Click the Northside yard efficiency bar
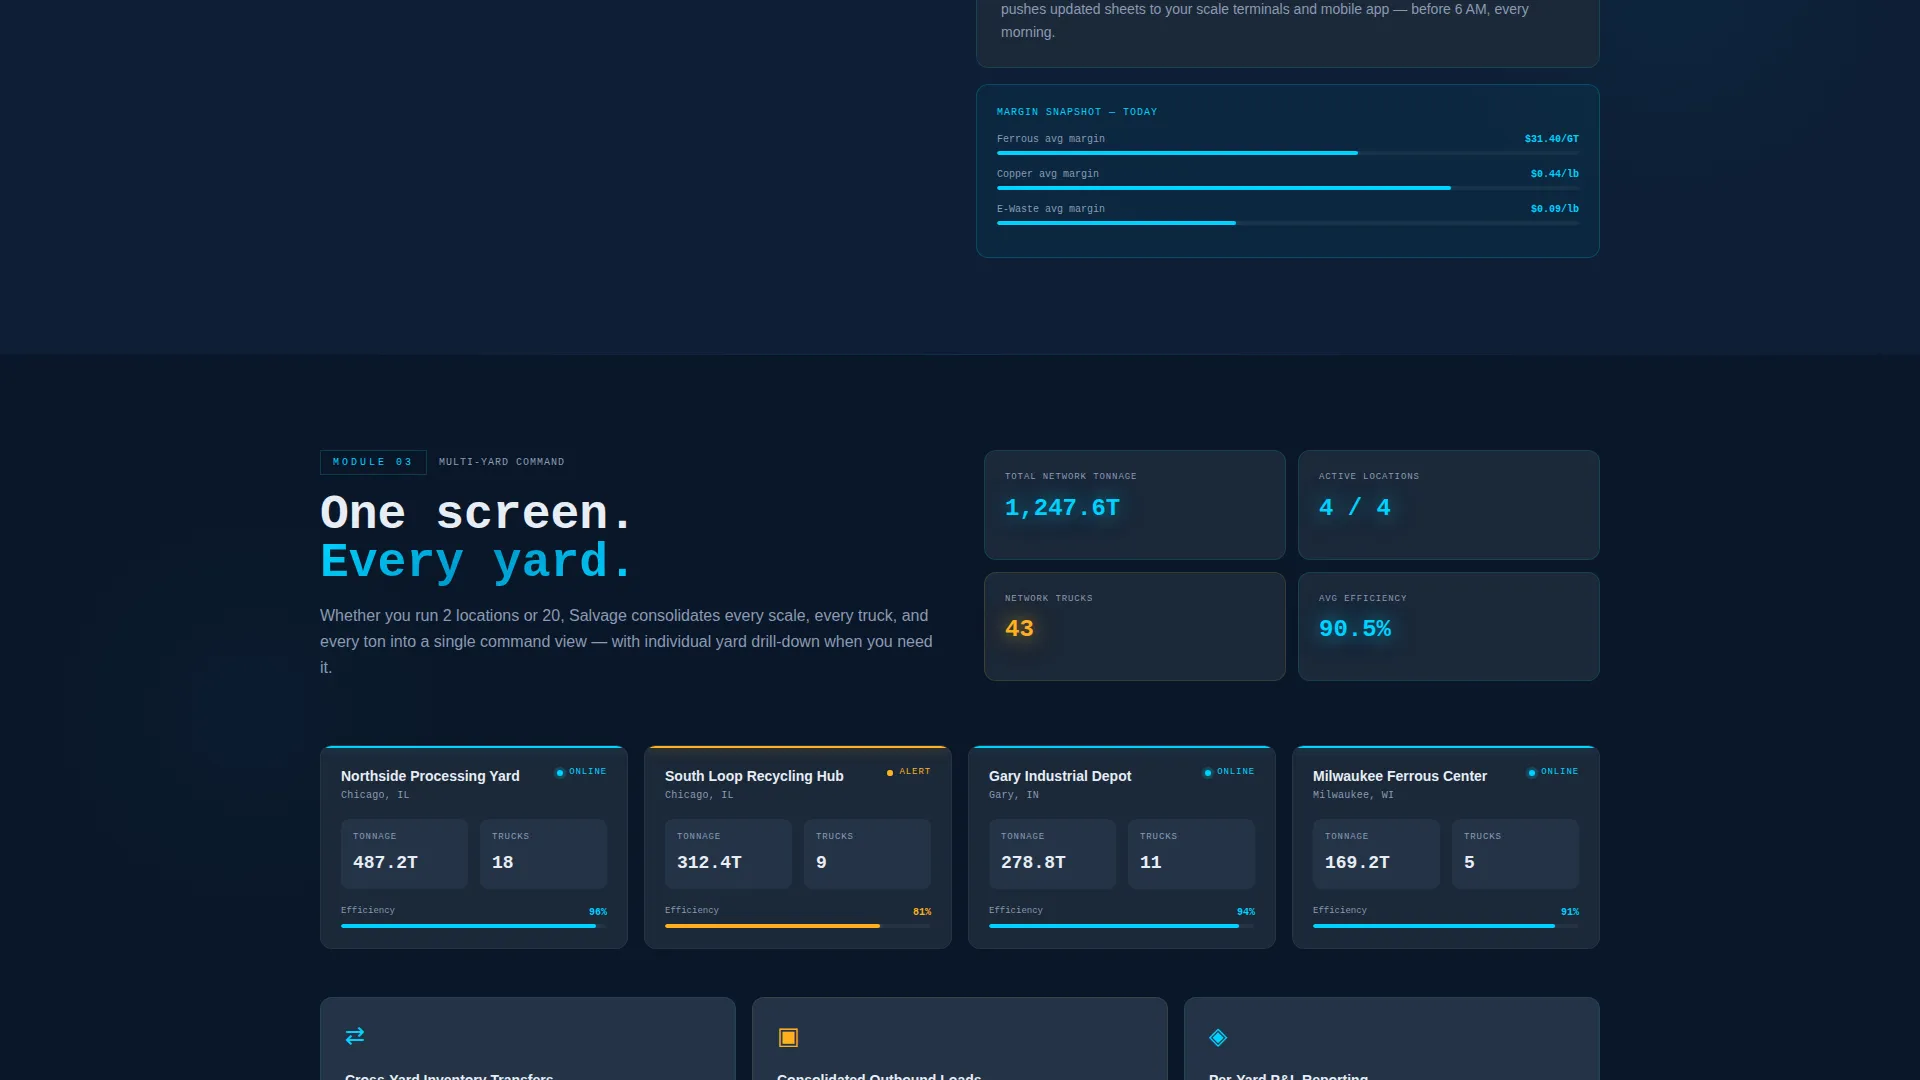1920x1080 pixels. (x=474, y=926)
